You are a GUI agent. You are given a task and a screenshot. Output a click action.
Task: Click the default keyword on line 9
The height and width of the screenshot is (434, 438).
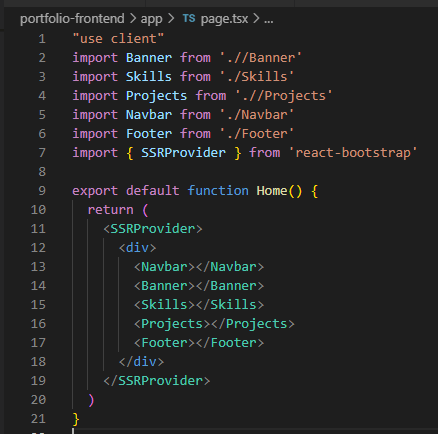click(153, 191)
